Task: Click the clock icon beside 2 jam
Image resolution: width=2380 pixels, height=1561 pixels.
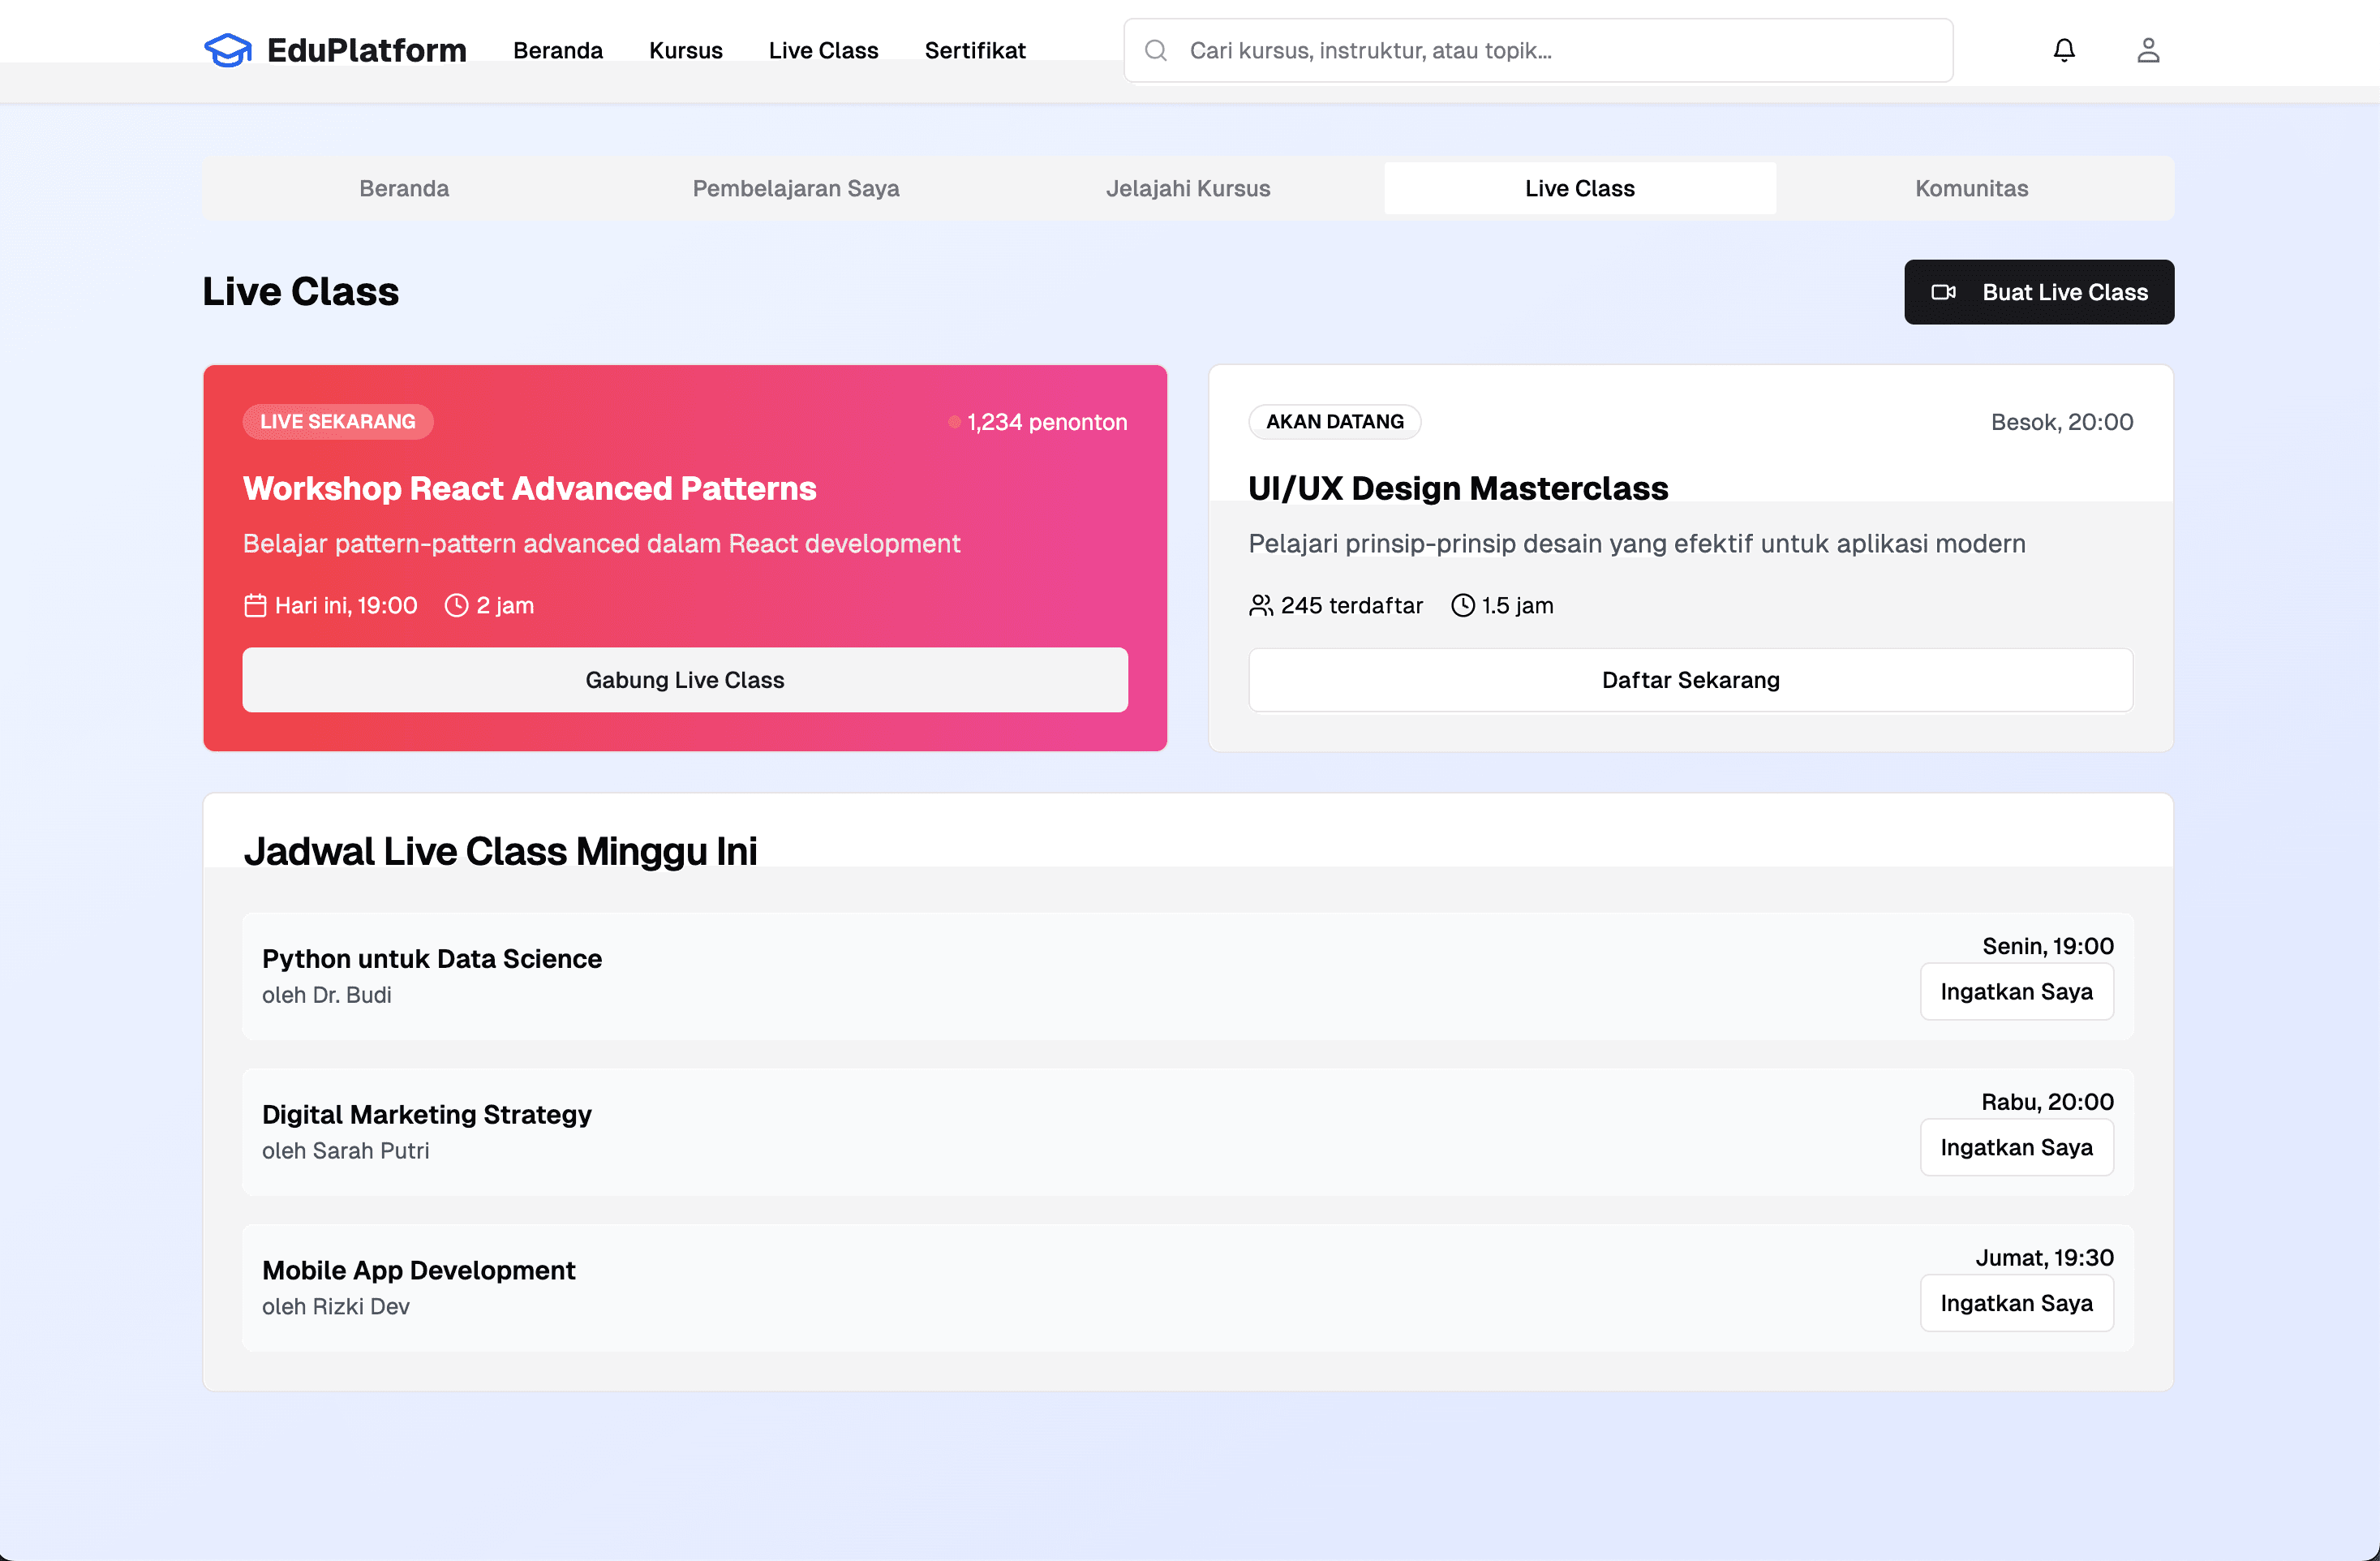Action: pos(456,605)
